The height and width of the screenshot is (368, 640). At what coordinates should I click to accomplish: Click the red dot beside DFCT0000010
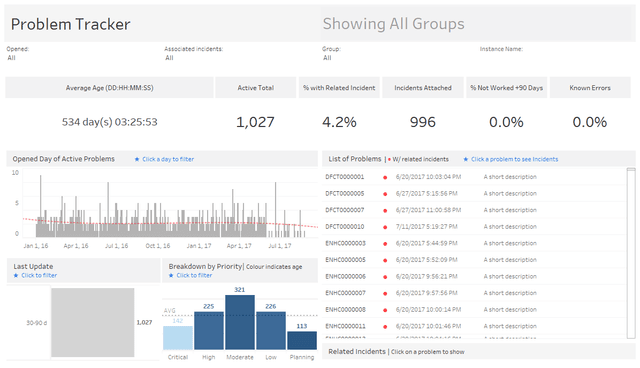coord(385,227)
